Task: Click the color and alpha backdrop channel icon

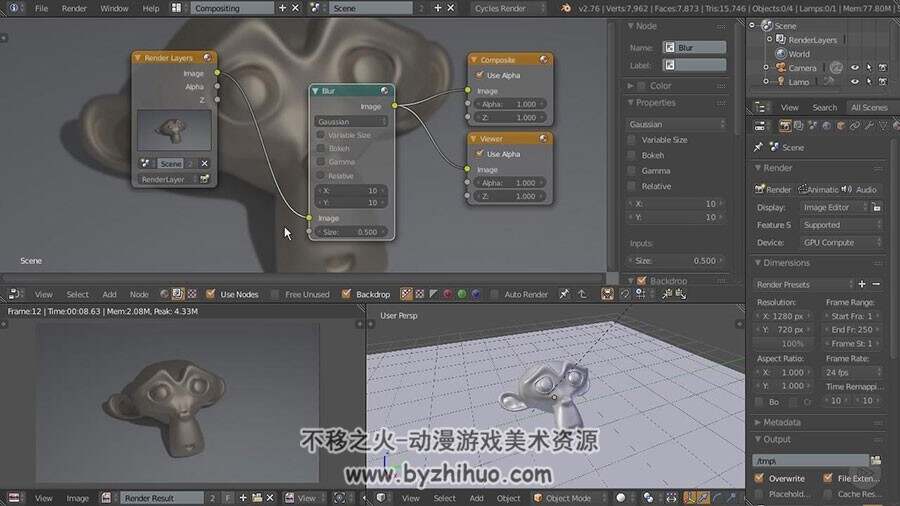Action: 406,294
